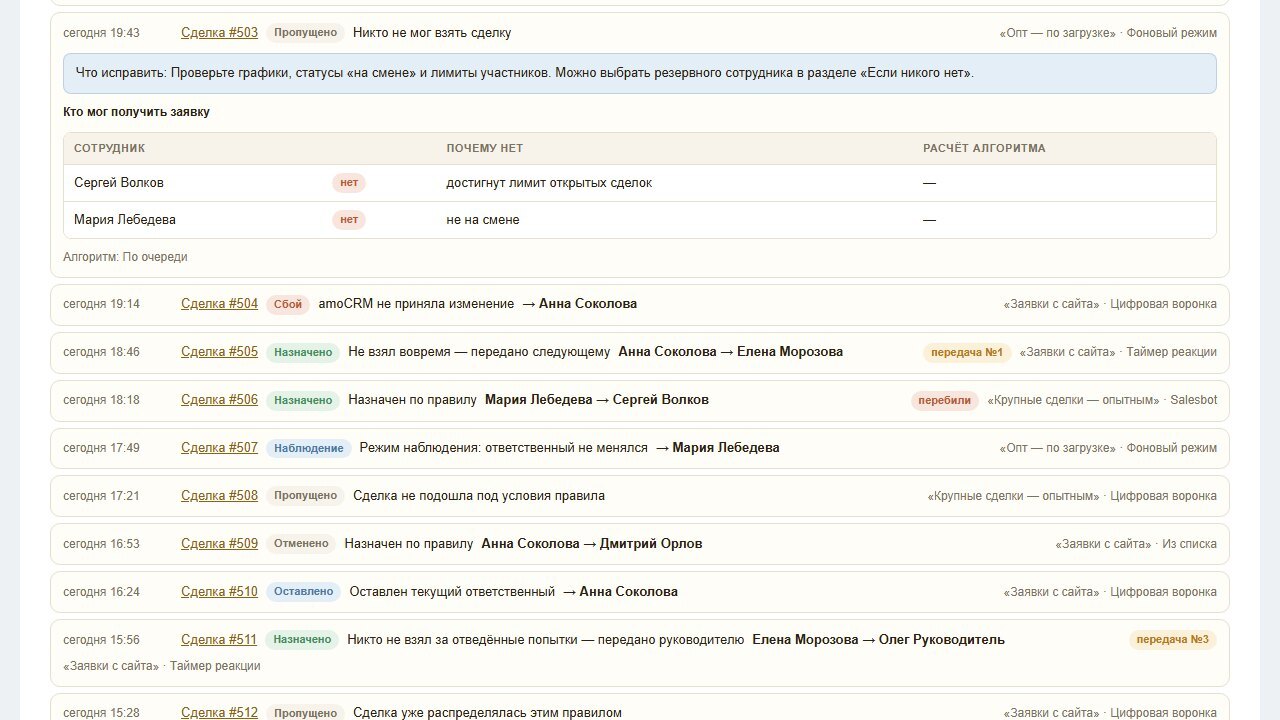Follow the Сделка #505 link
Viewport: 1280px width, 720px height.
click(x=219, y=352)
